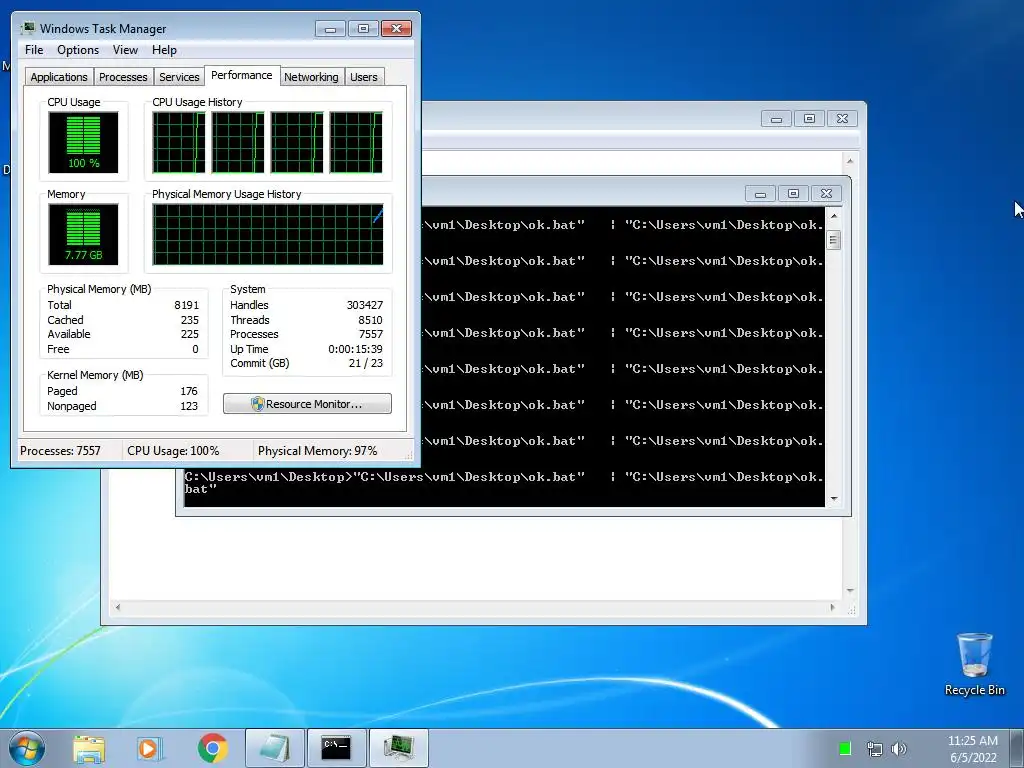Screen dimensions: 1024x768
Task: Switch to the Notepad taskbar button
Action: (275, 748)
